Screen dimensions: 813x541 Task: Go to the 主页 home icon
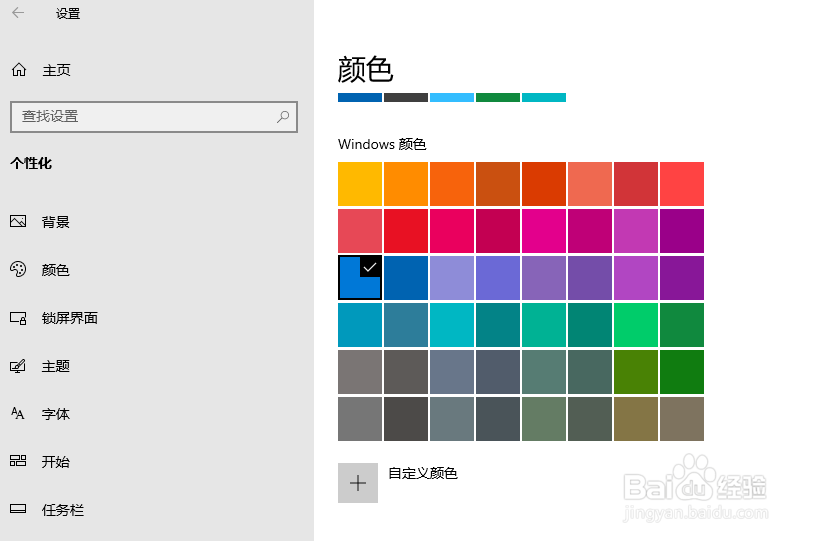tap(18, 70)
